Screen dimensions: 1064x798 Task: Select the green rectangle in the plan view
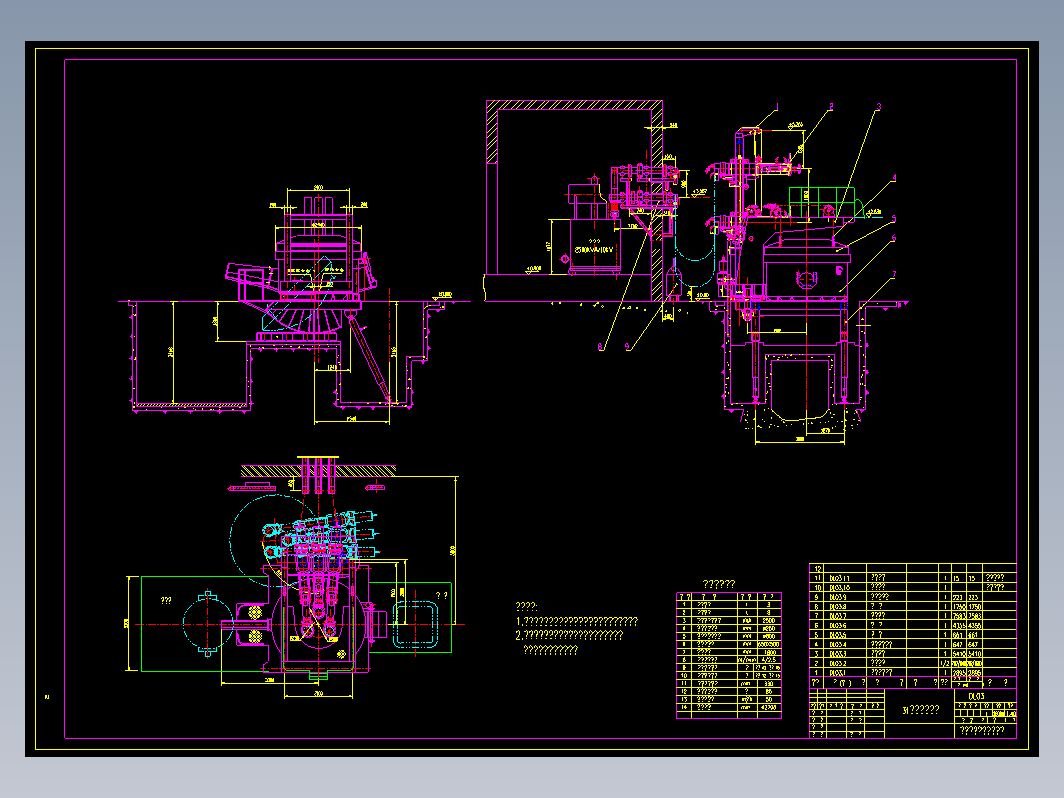(206, 624)
